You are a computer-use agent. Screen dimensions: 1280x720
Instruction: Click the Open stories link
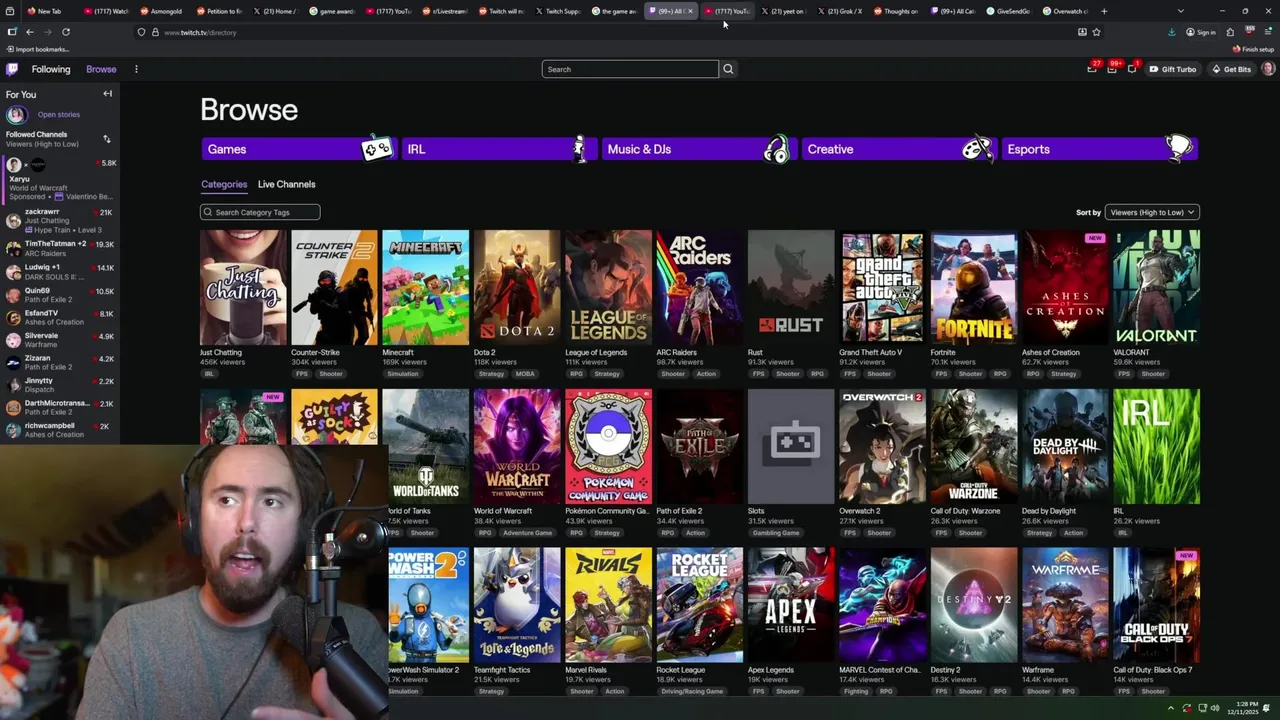[x=59, y=115]
